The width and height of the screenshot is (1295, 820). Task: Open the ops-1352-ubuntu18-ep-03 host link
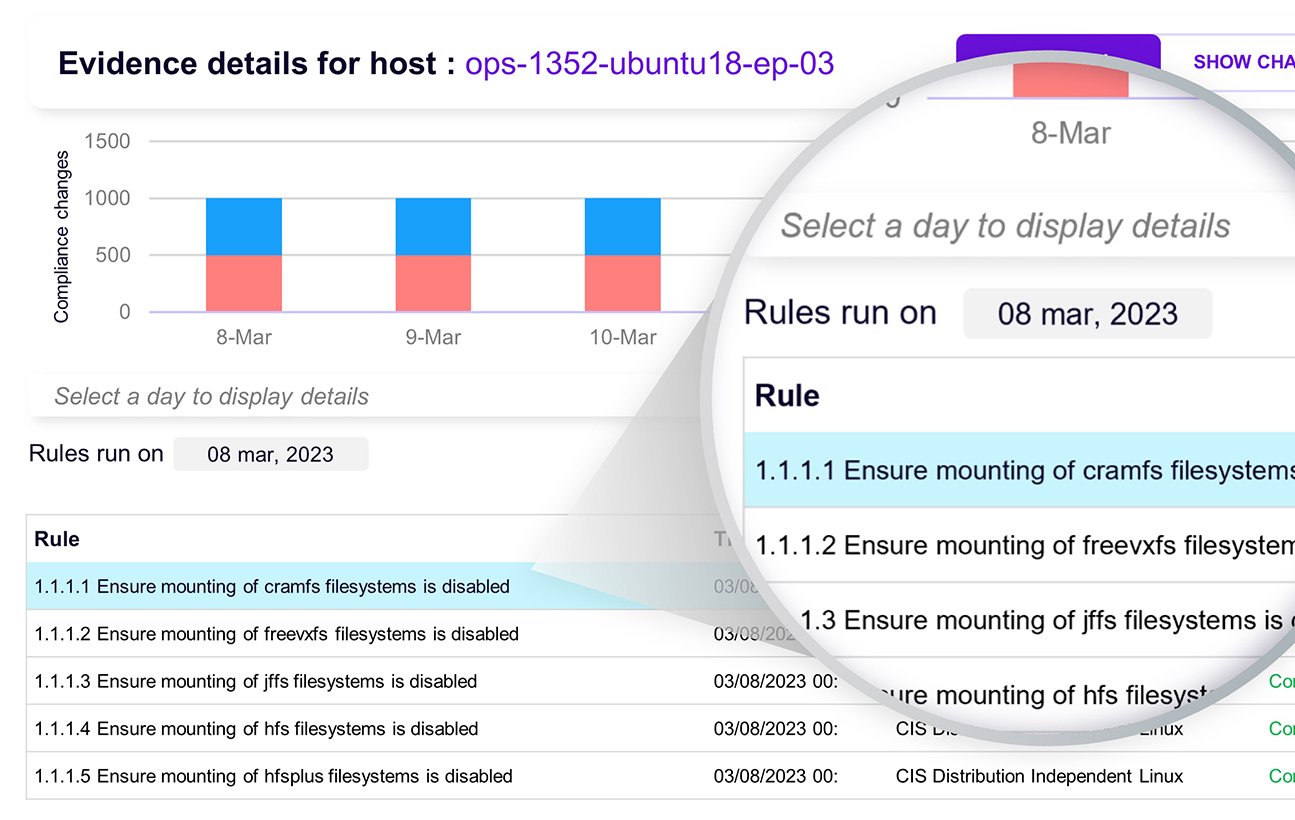(x=649, y=63)
